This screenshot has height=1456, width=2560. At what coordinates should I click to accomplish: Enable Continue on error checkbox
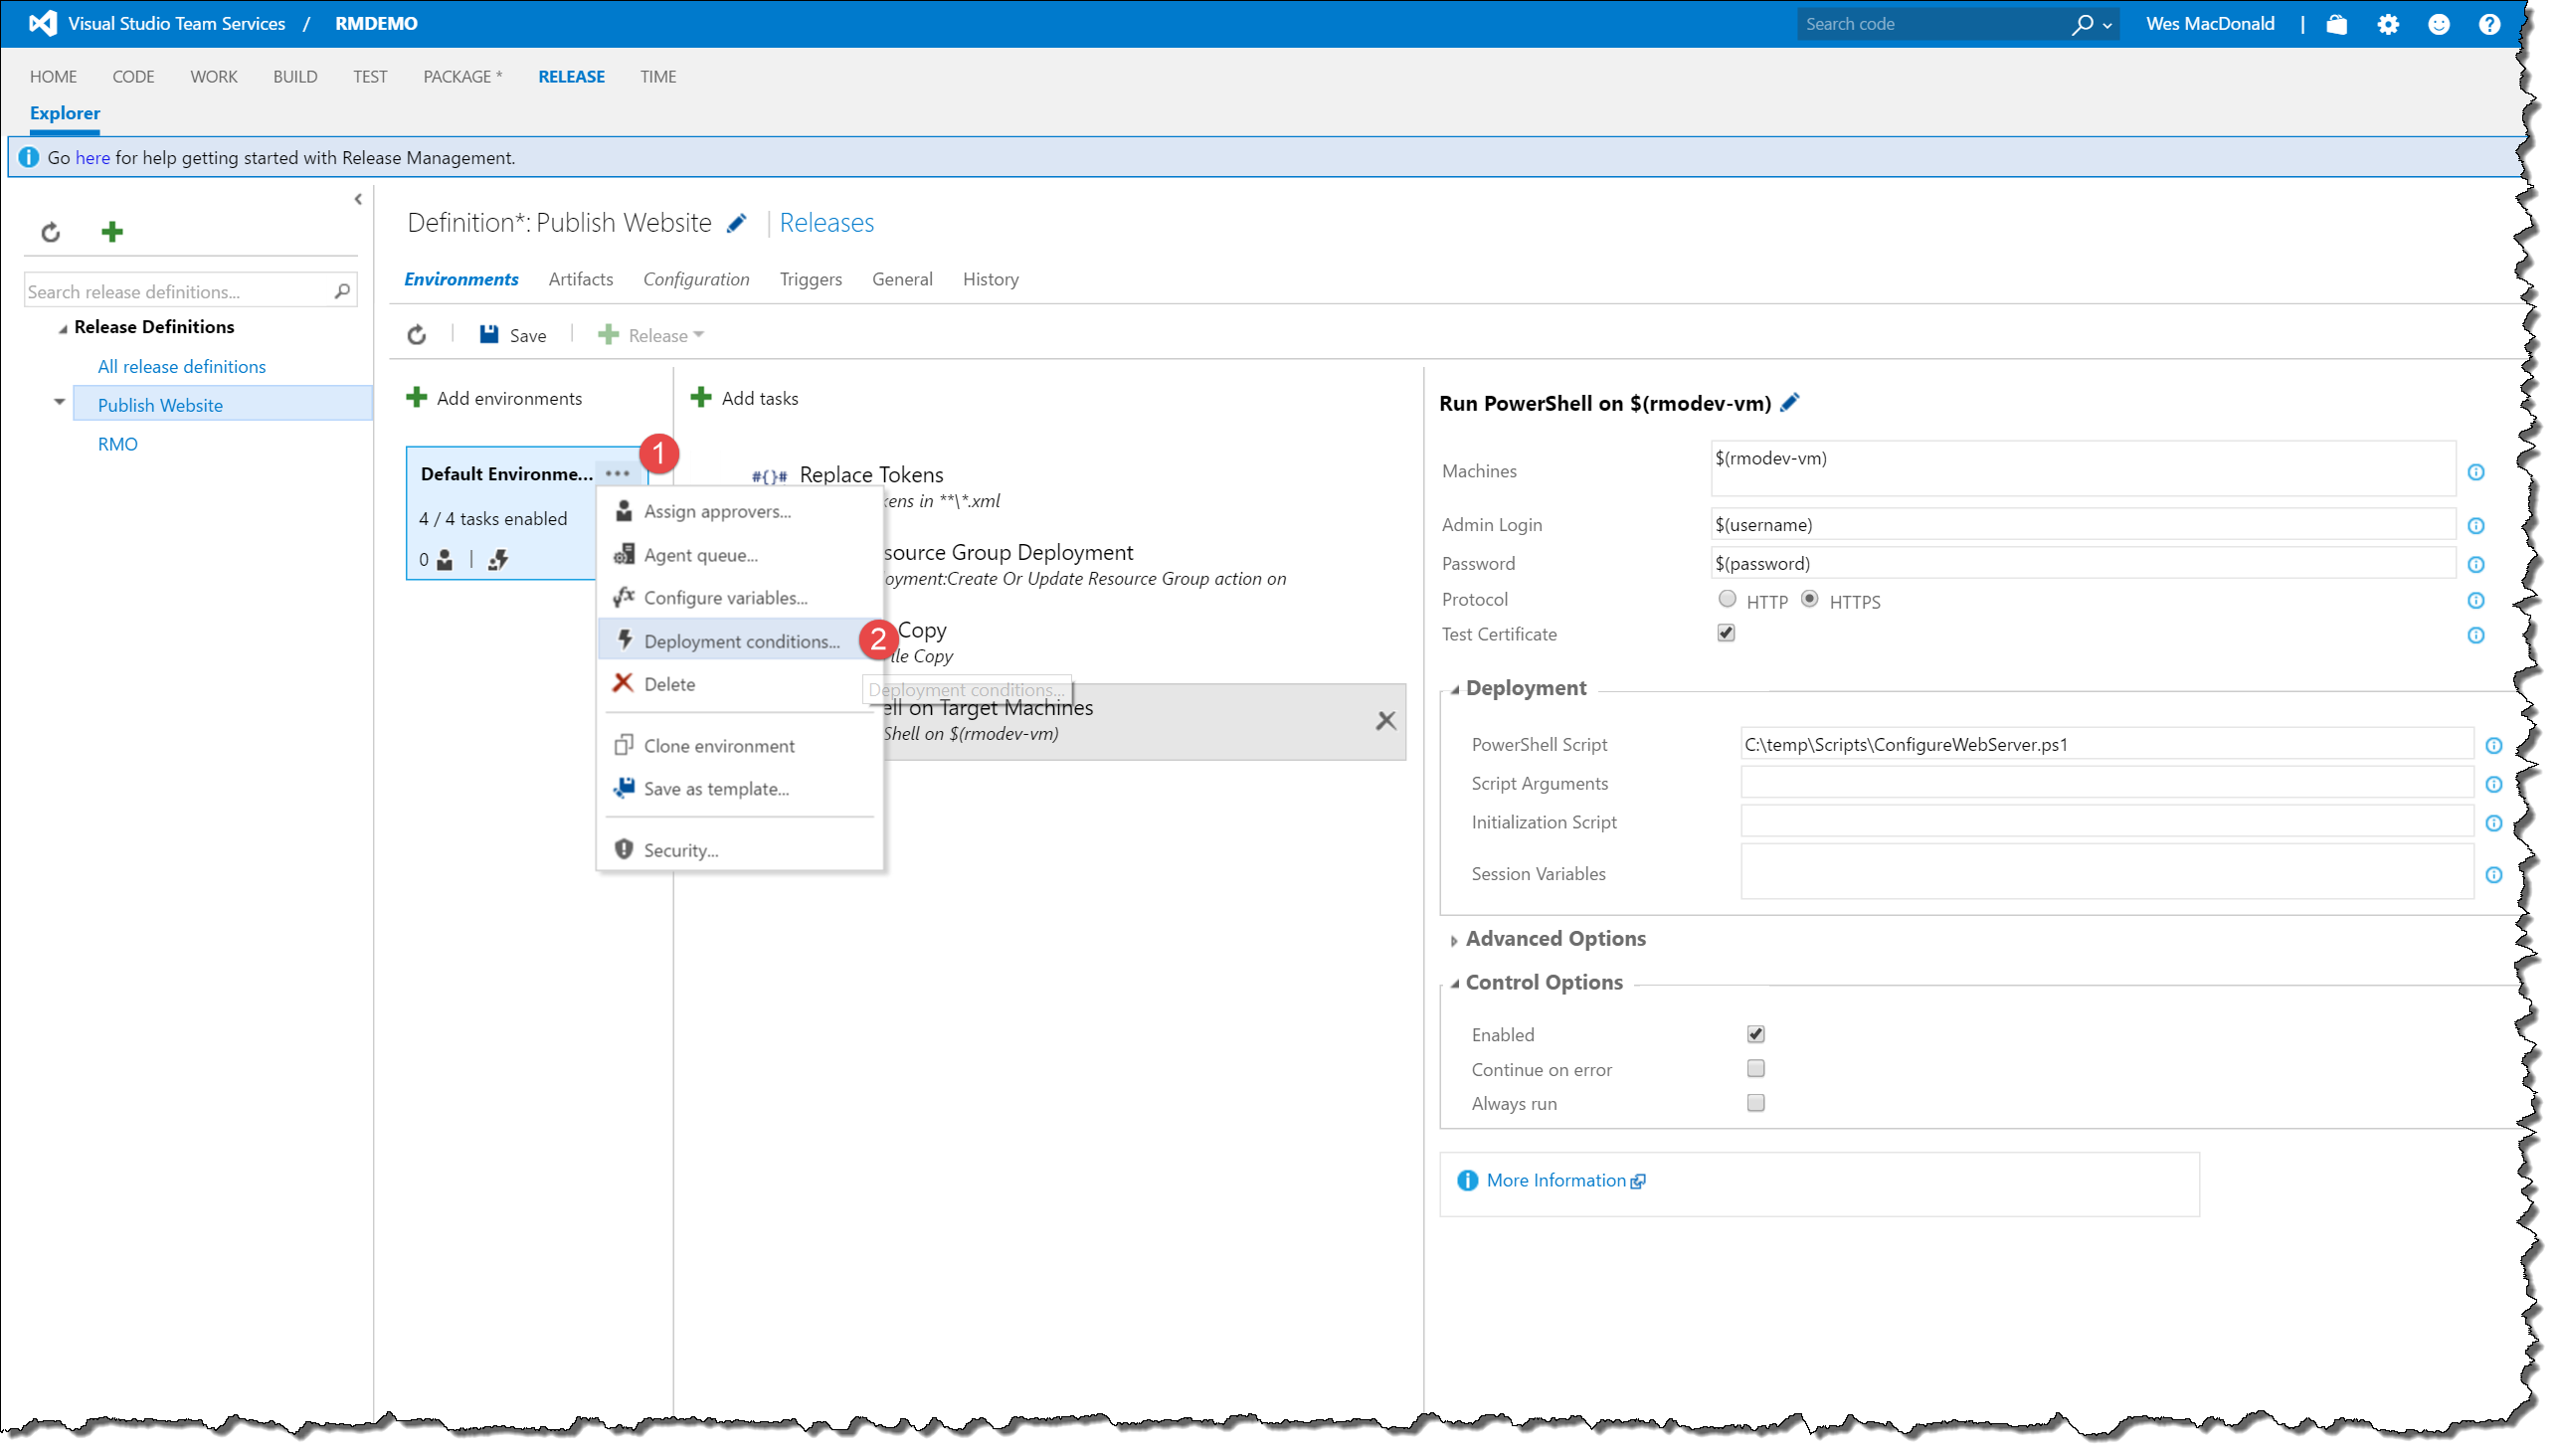1755,1069
